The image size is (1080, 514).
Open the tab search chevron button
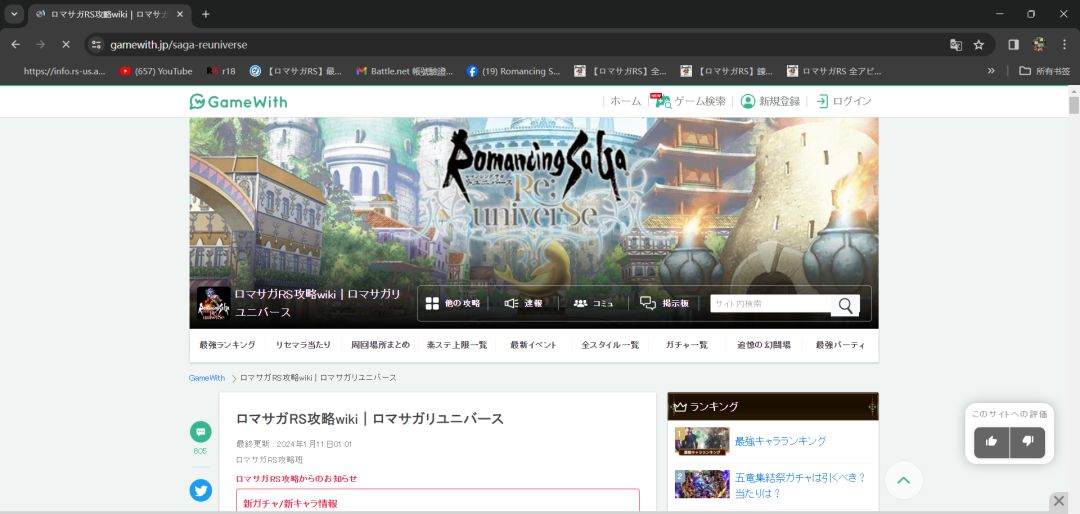[13, 14]
